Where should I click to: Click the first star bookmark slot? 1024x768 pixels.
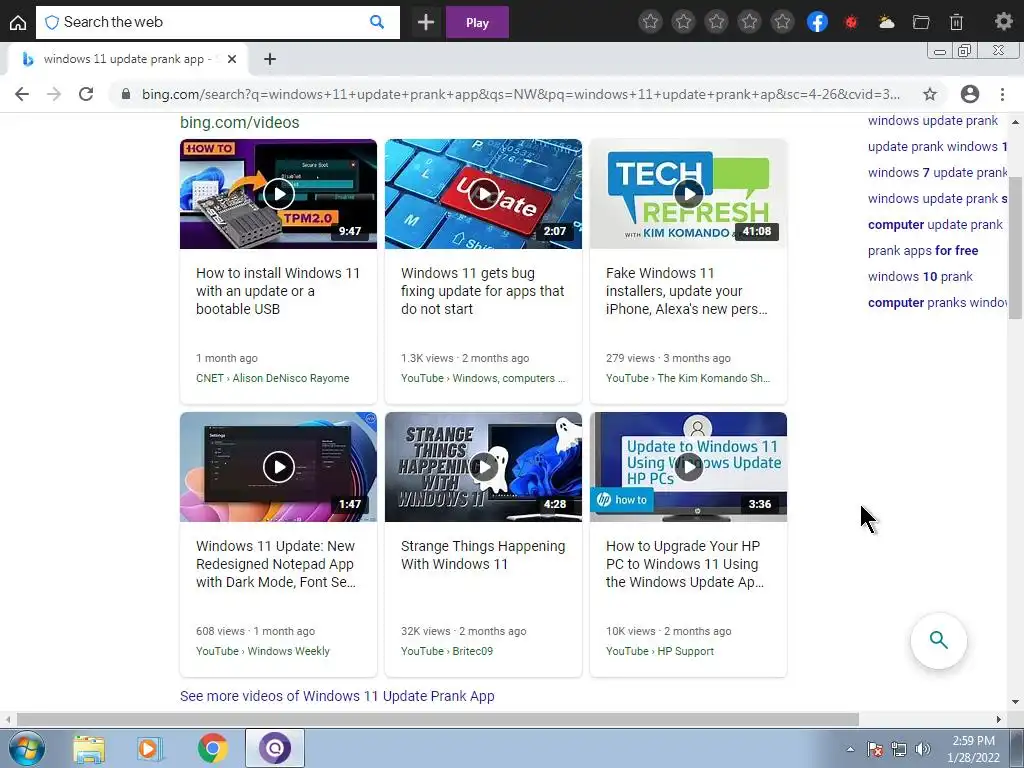point(650,22)
